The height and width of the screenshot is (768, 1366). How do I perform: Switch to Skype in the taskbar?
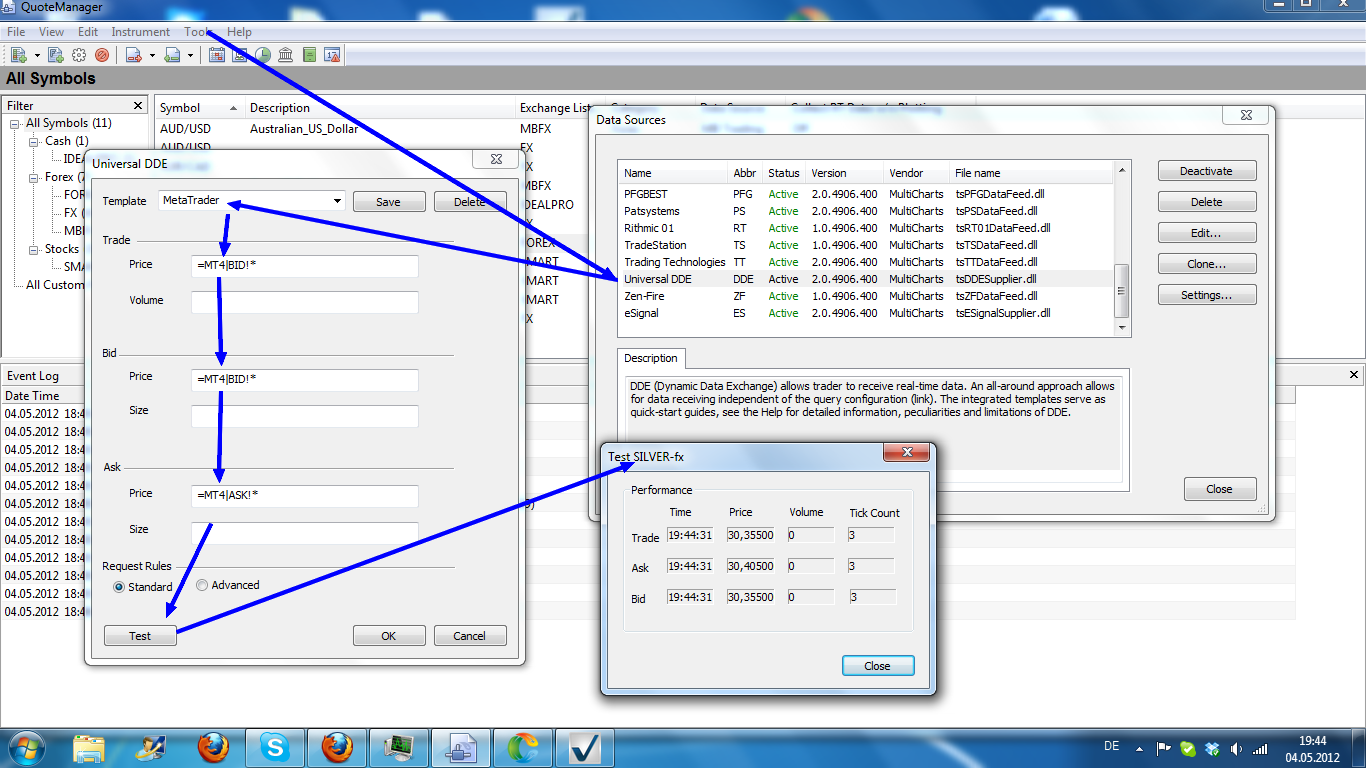[x=275, y=748]
